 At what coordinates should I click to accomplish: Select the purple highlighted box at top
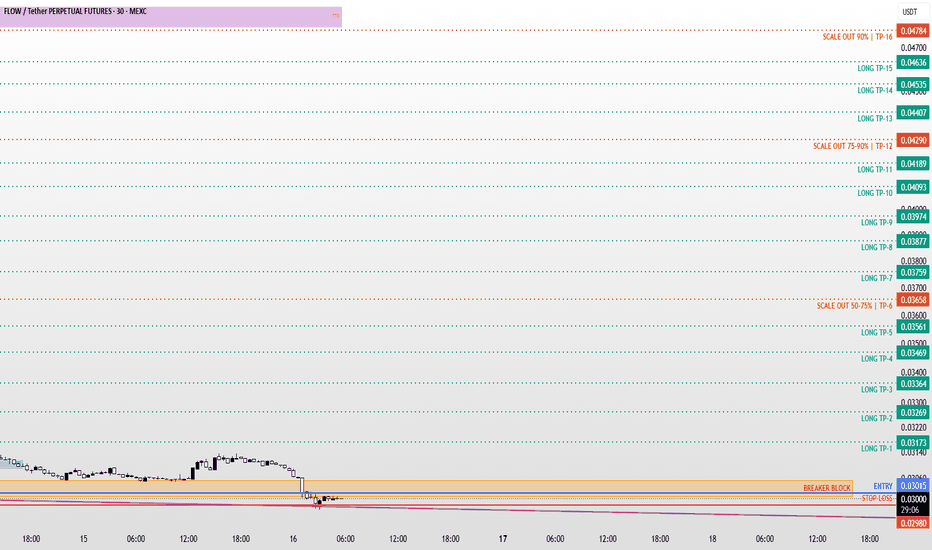(171, 17)
